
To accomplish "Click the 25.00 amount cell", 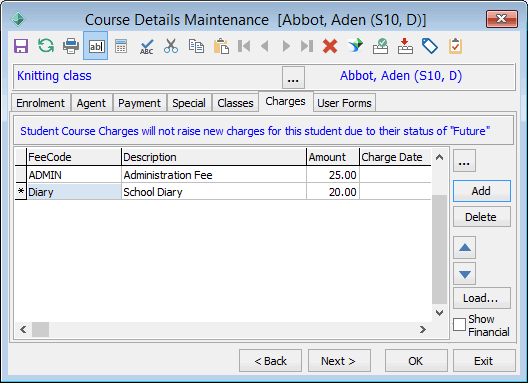I will coord(333,175).
